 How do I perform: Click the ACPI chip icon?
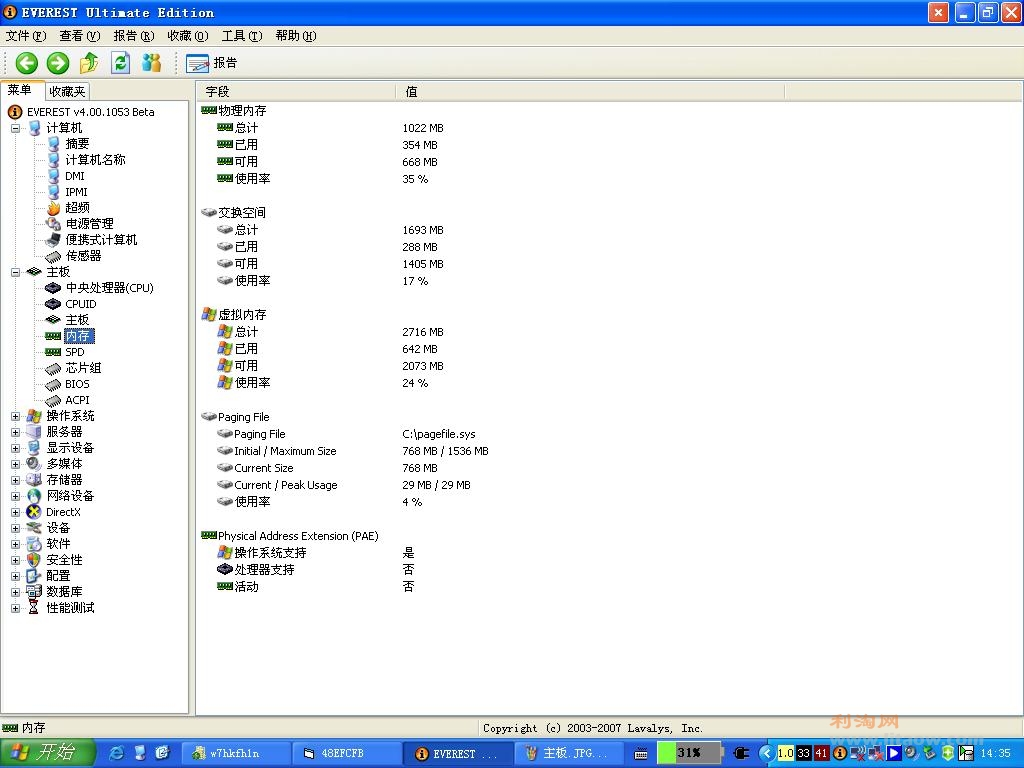coord(54,400)
